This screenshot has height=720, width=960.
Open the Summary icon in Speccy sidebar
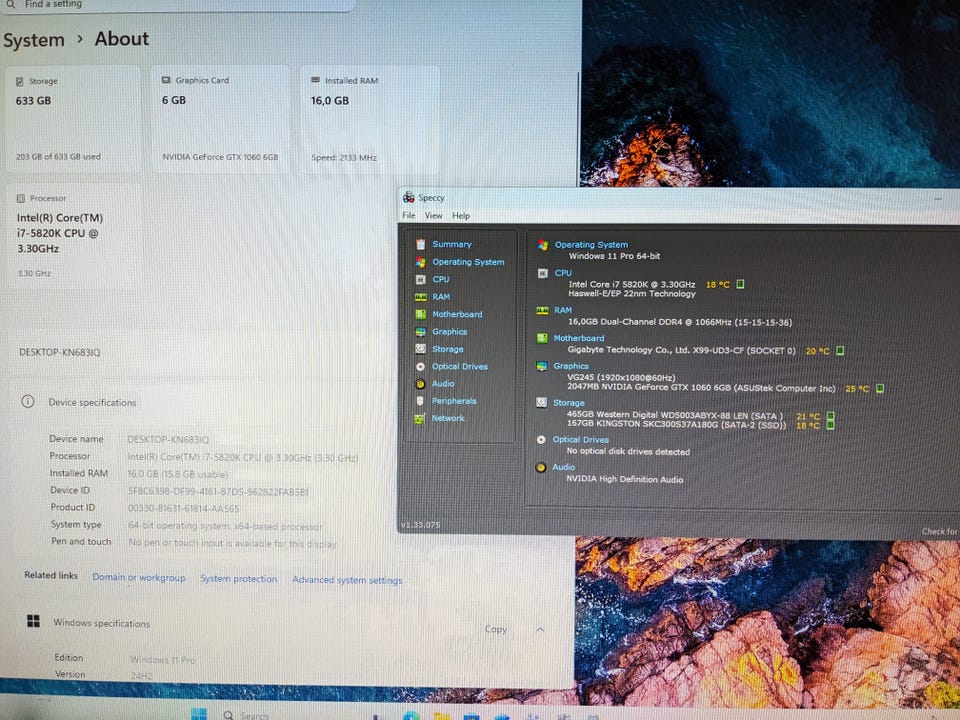421,244
